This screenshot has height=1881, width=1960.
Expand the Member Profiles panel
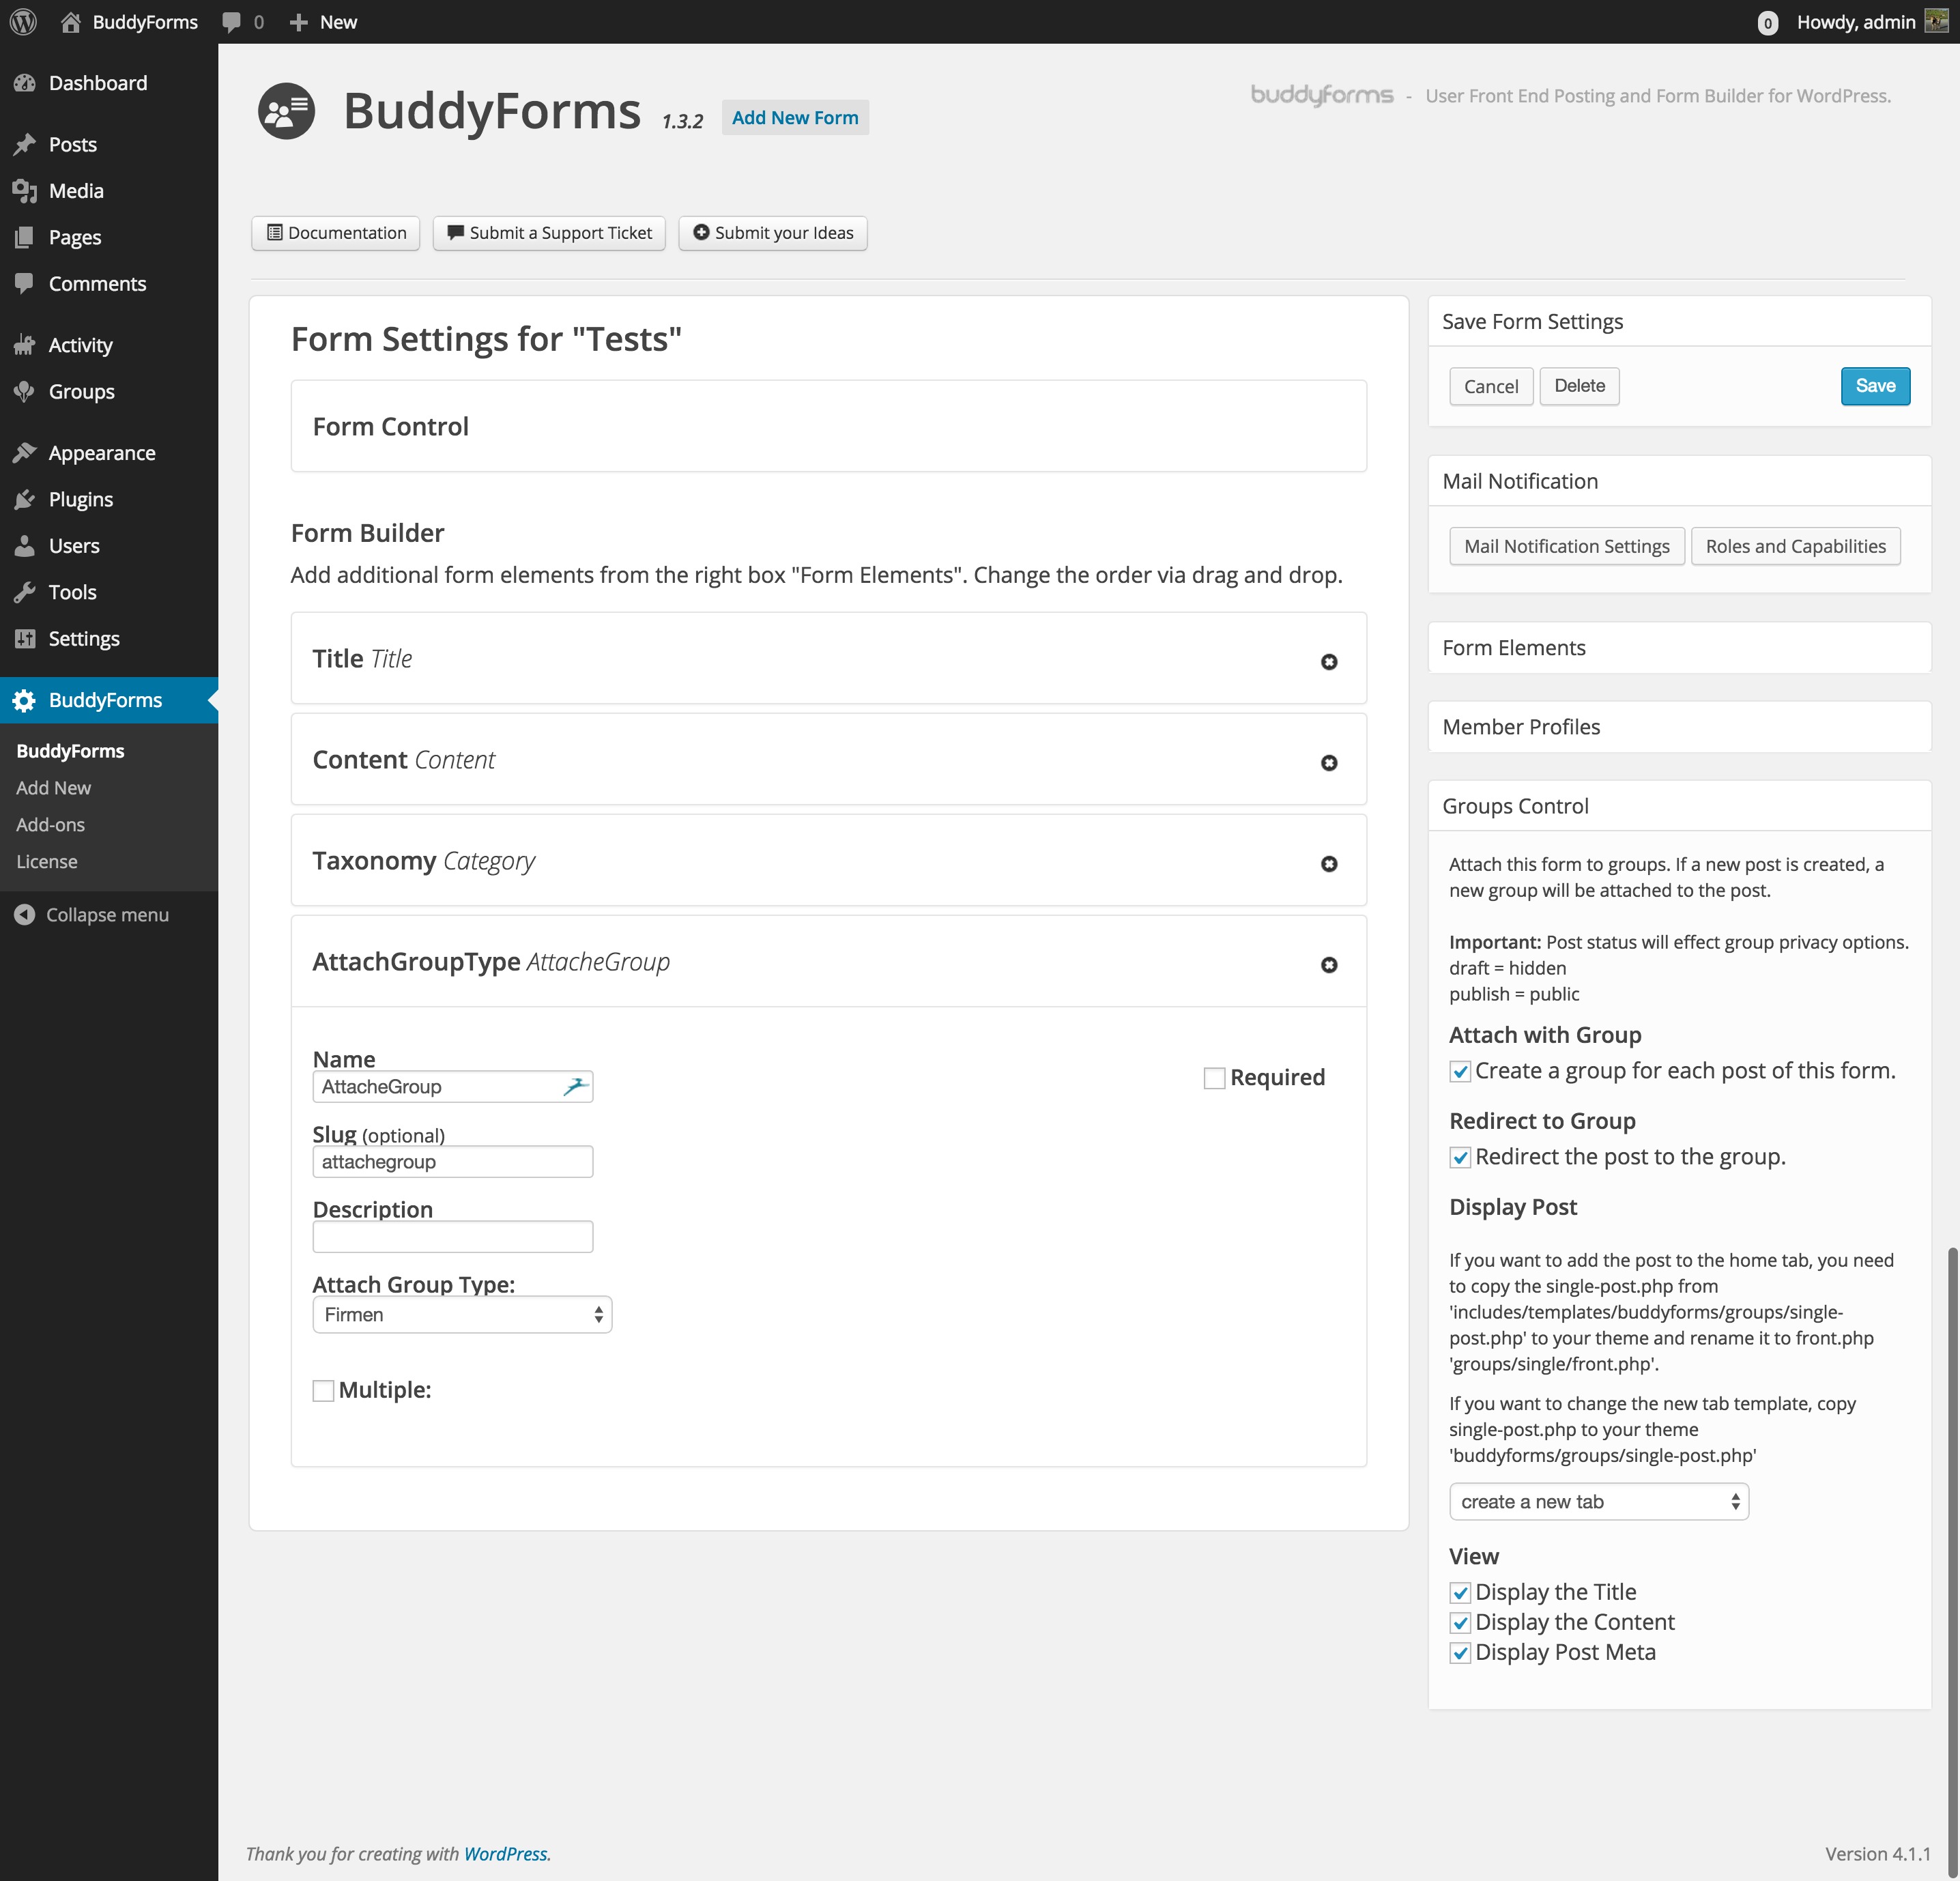[x=1679, y=726]
